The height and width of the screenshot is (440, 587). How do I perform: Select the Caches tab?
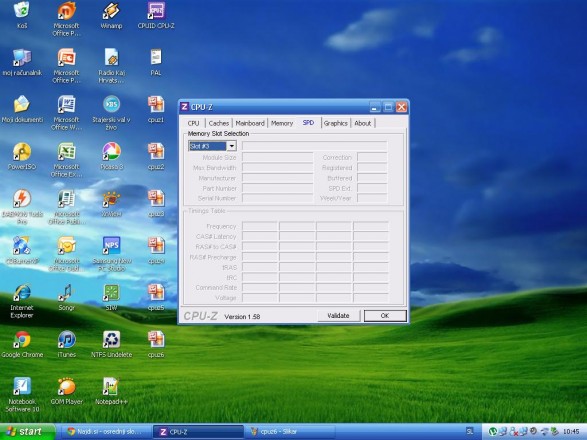pos(219,123)
